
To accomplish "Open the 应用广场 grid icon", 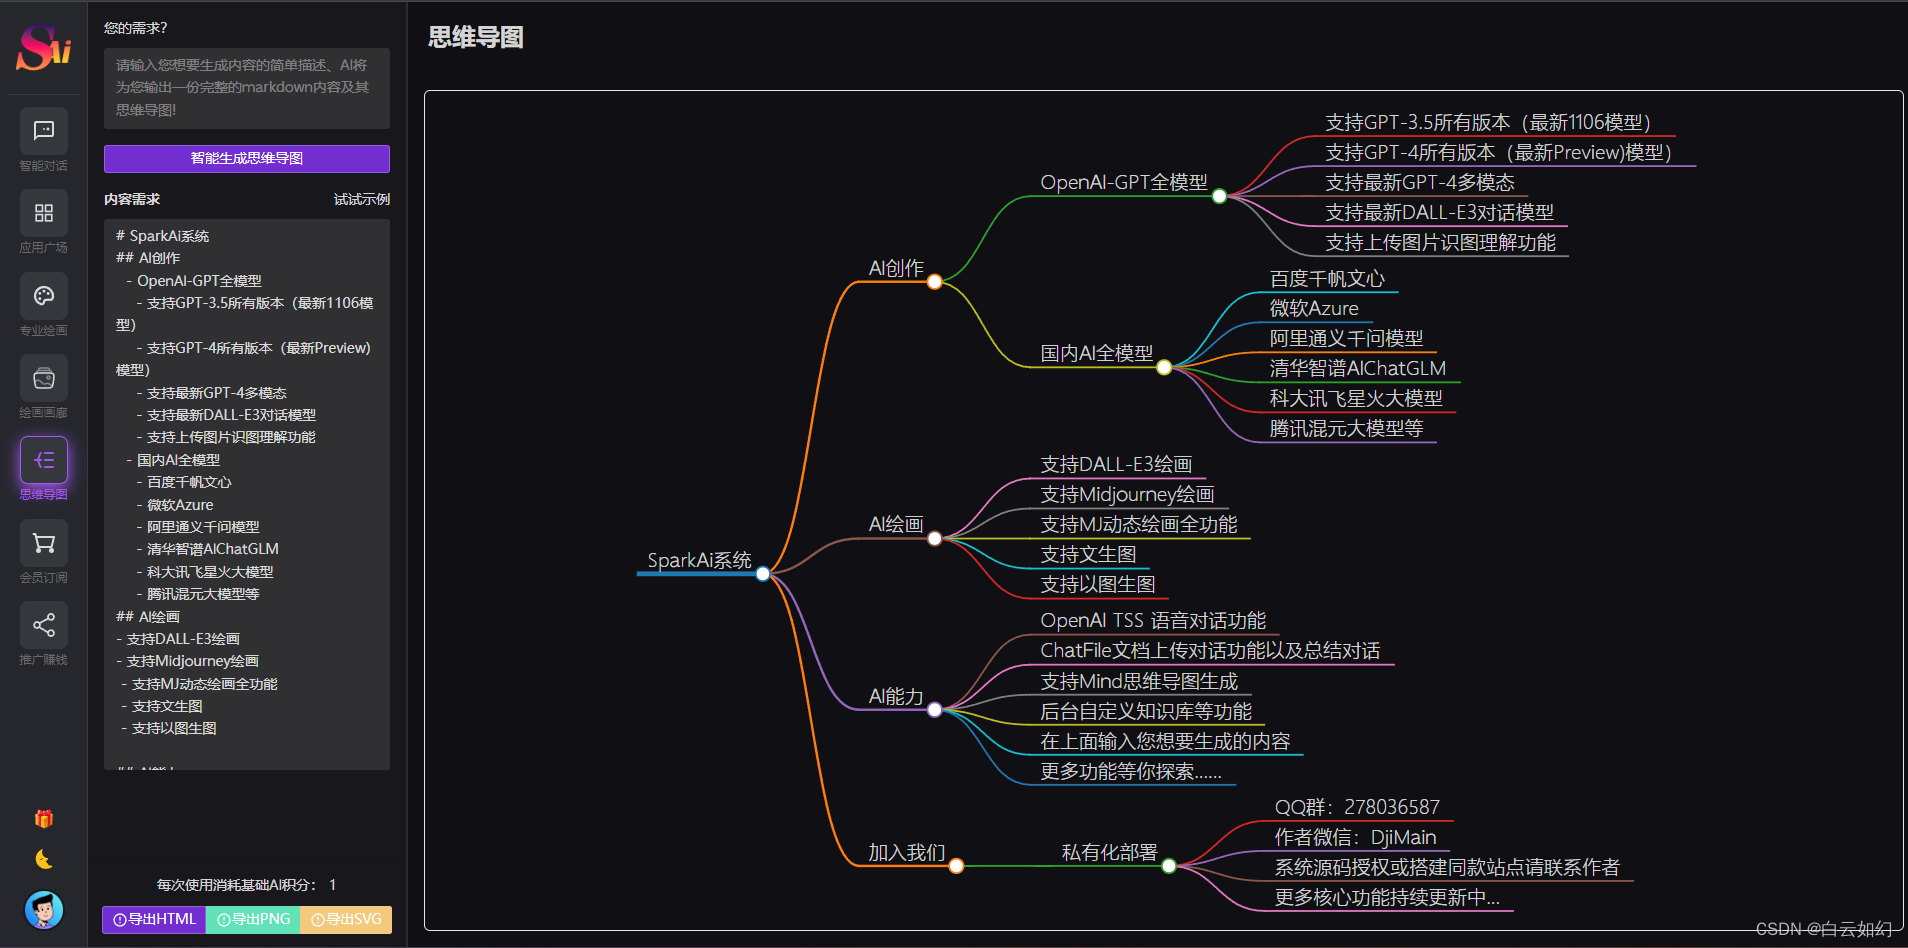I will pos(44,213).
